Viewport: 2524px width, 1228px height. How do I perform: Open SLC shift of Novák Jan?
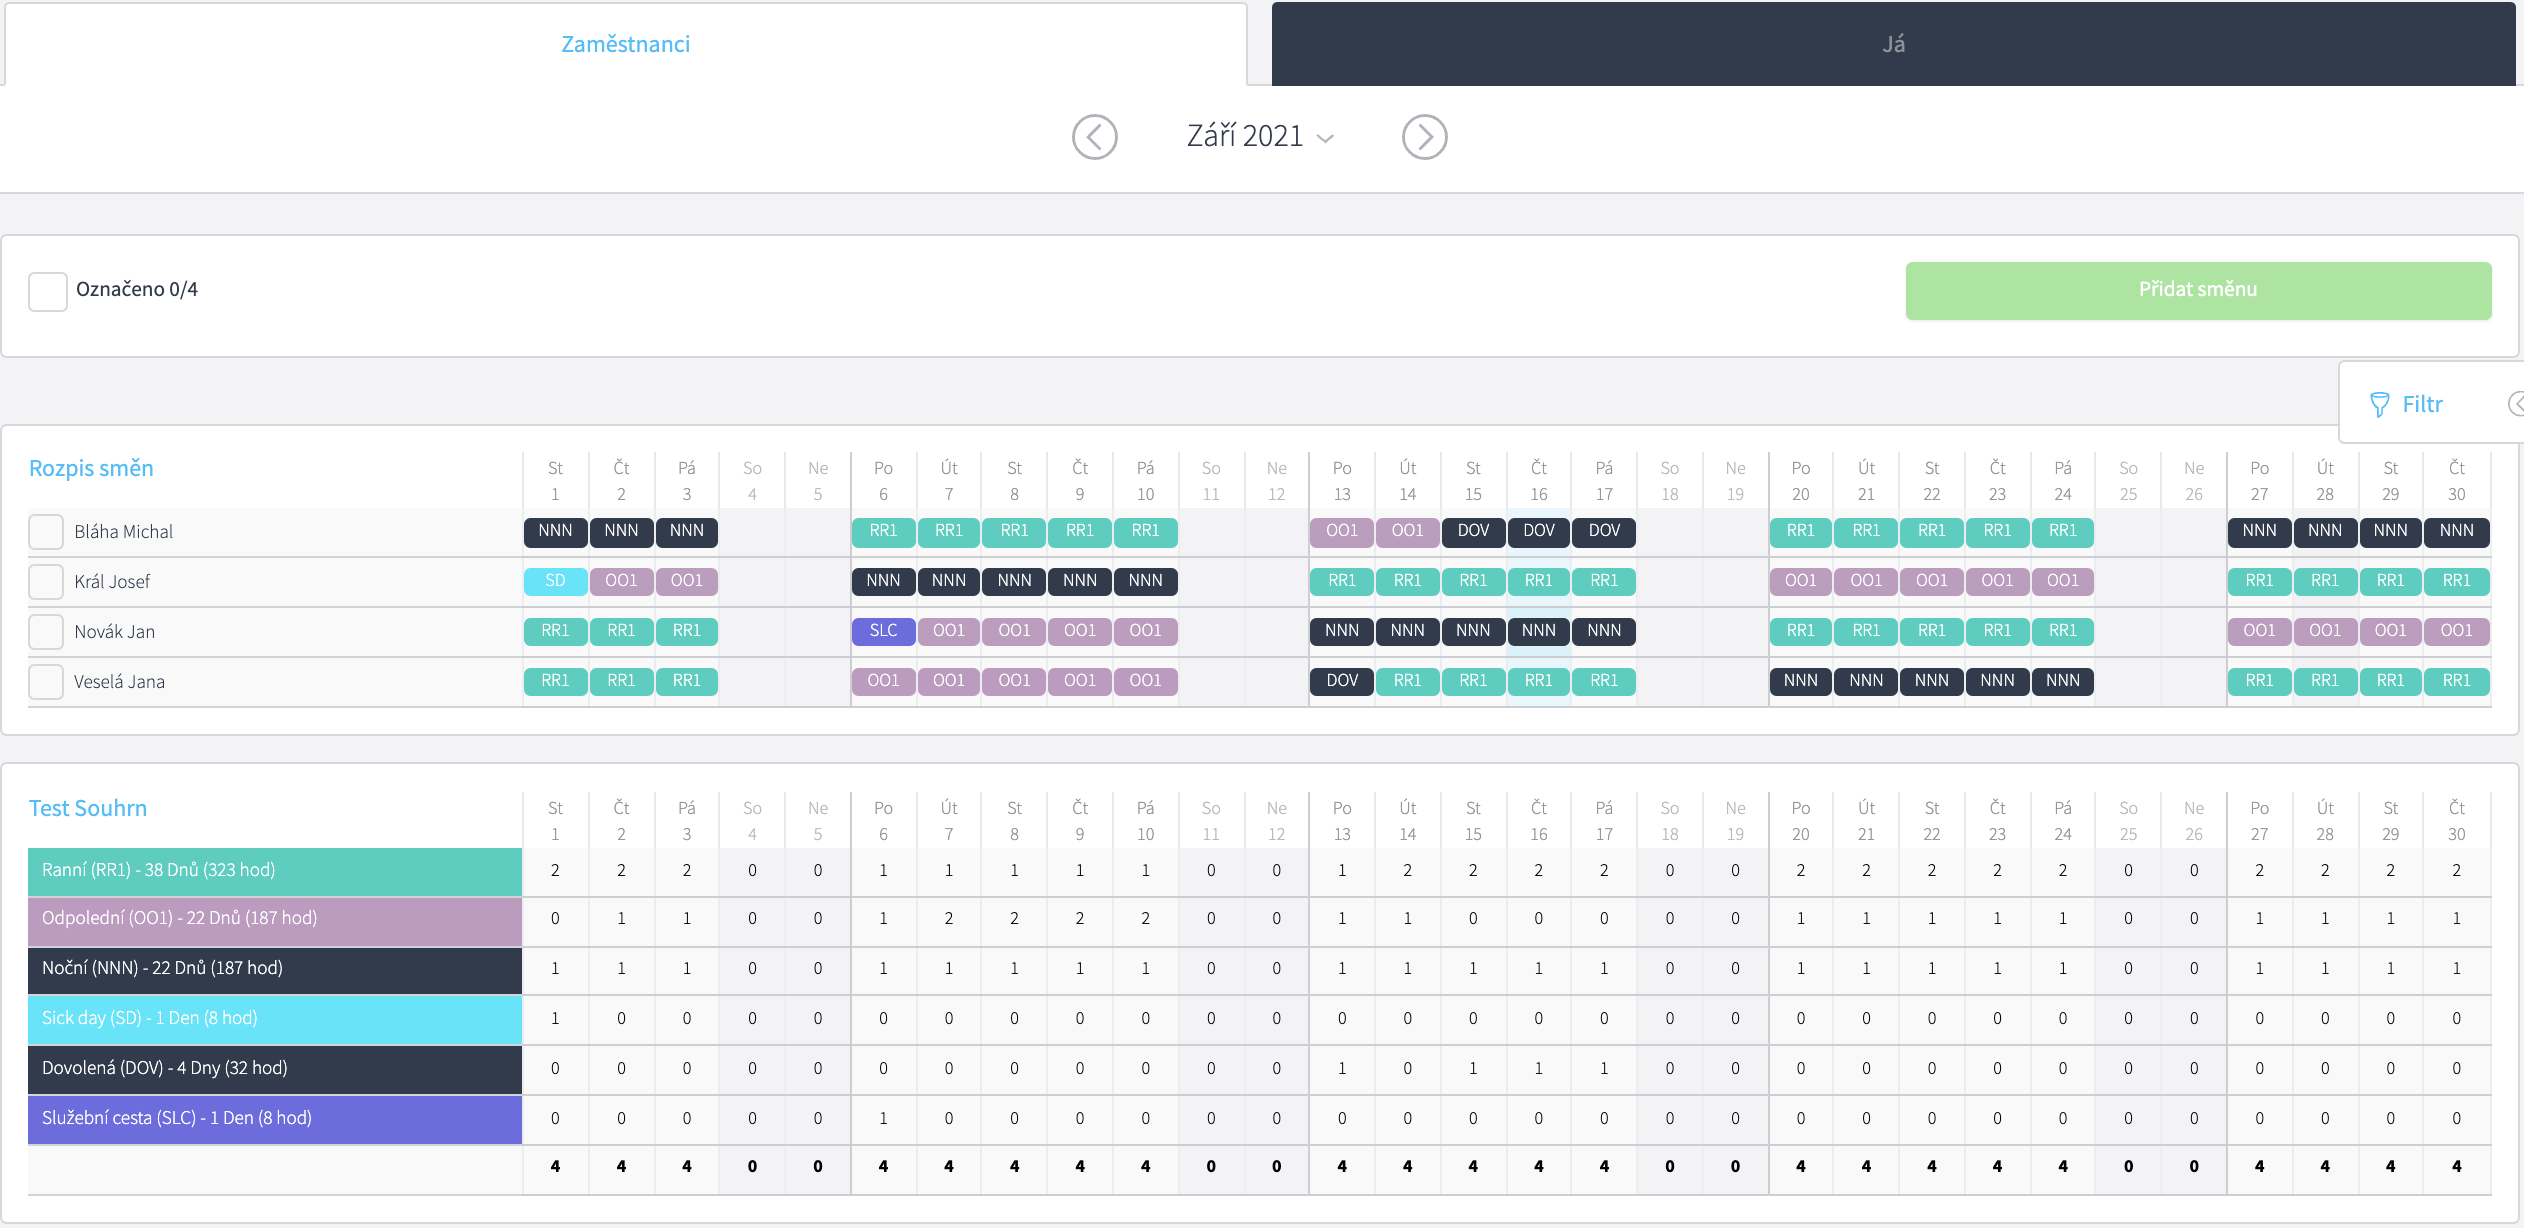[883, 631]
